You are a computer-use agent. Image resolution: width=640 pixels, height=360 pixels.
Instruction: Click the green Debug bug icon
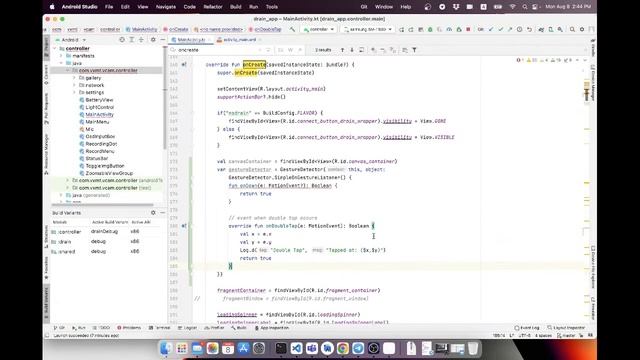[x=430, y=29]
